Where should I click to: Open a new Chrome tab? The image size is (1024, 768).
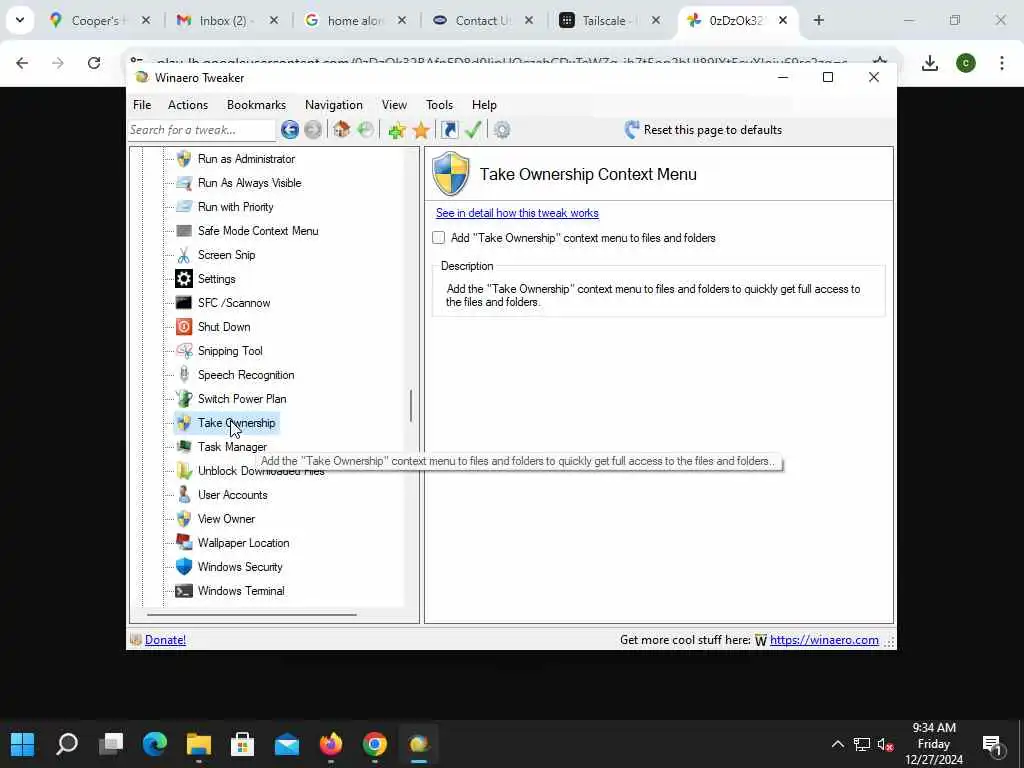(x=818, y=20)
